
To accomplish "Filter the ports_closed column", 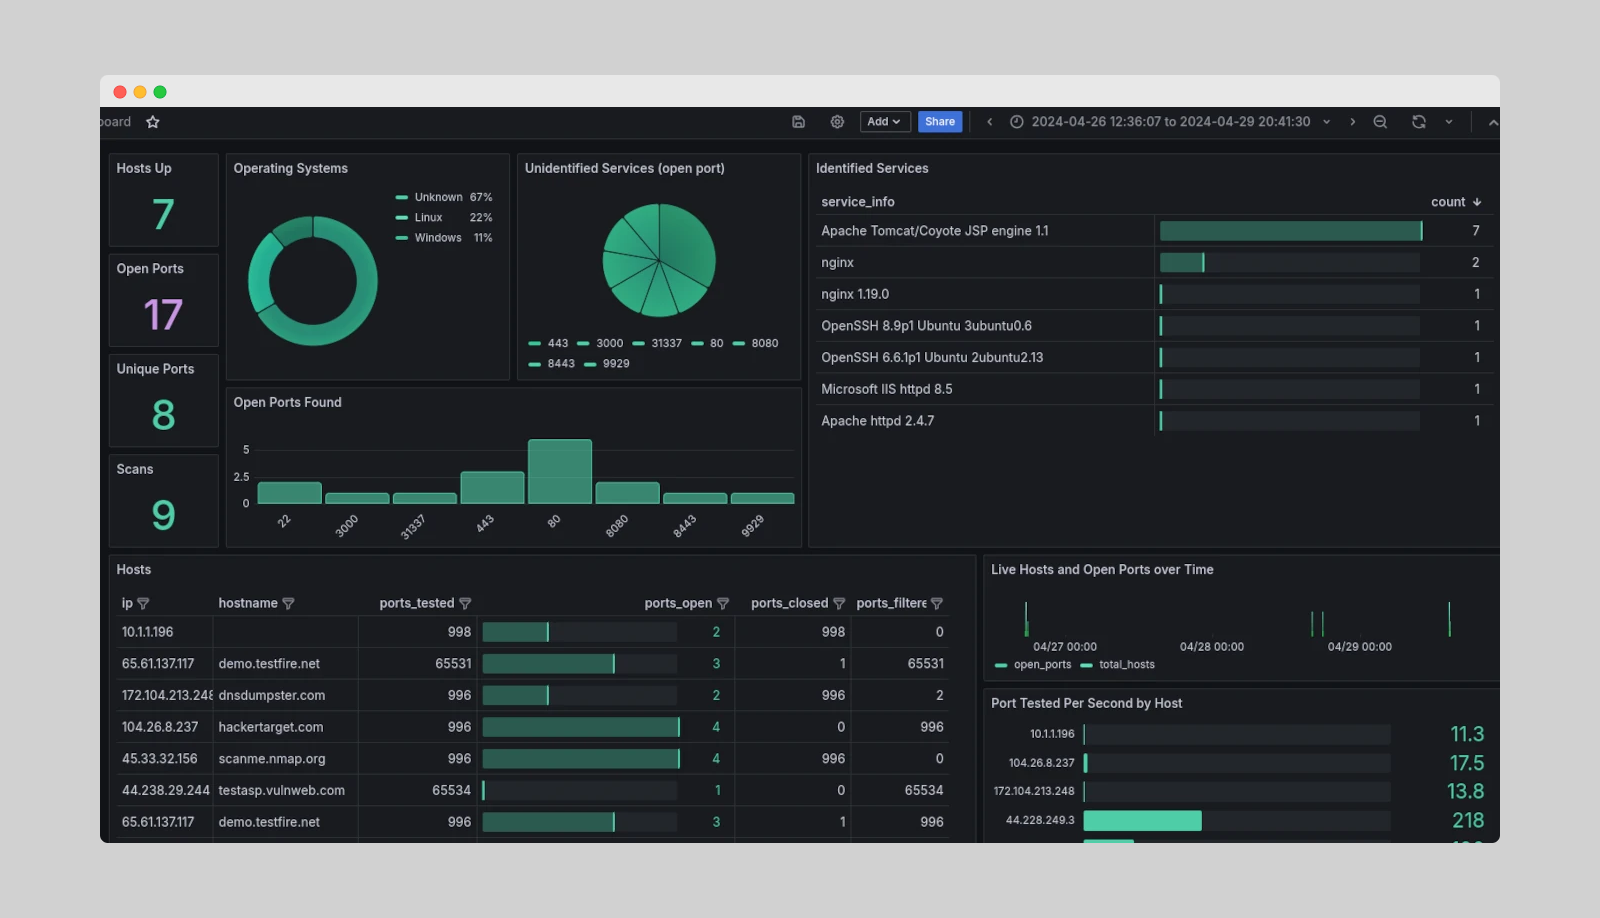I will pyautogui.click(x=839, y=604).
